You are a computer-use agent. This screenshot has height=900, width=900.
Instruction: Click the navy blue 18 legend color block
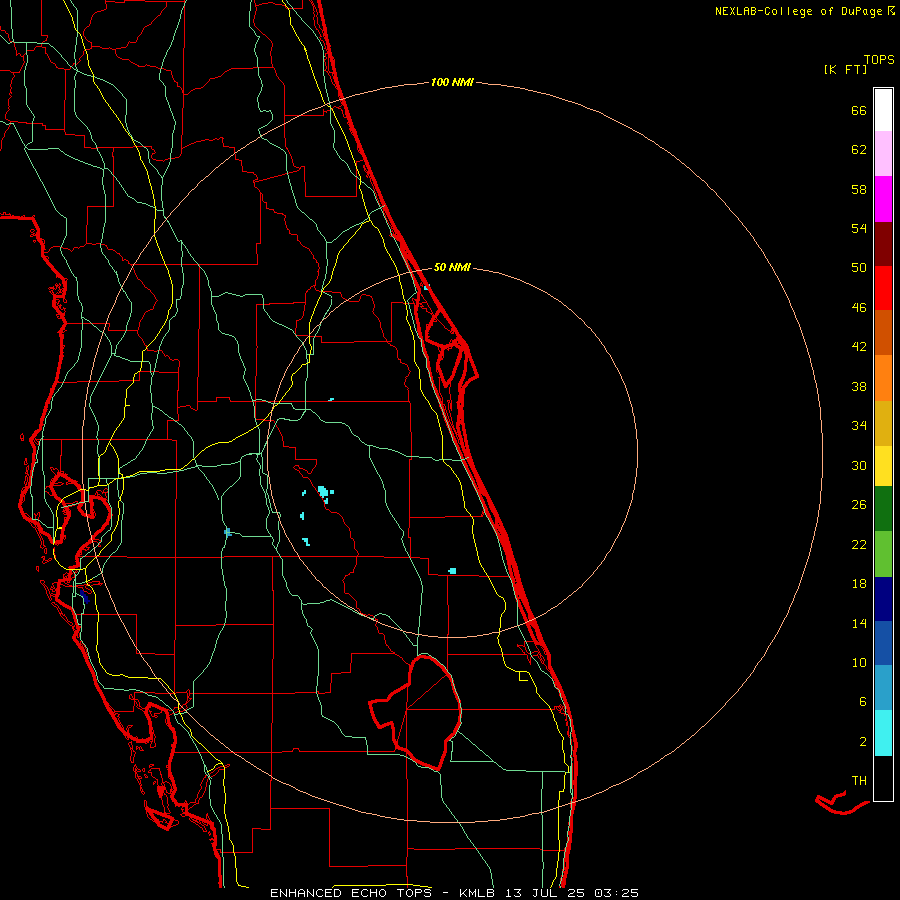[x=883, y=599]
